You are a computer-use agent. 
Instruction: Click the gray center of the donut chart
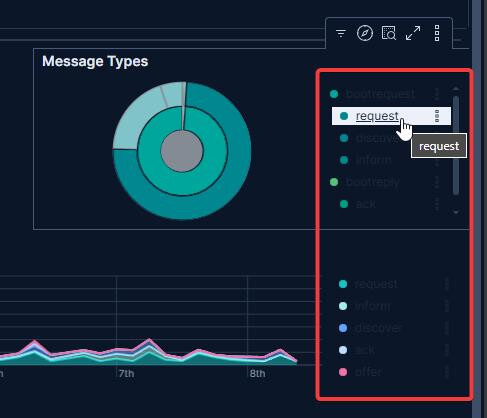pyautogui.click(x=182, y=151)
